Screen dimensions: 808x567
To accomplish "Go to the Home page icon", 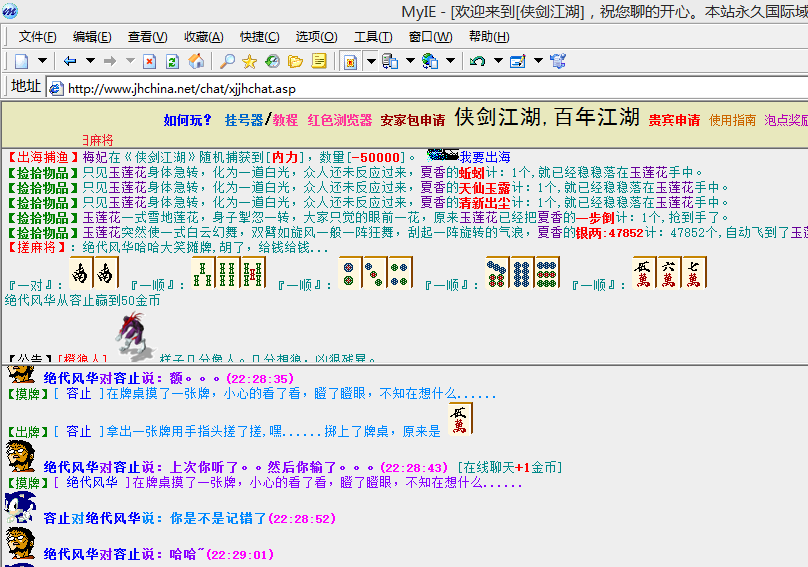I will point(196,61).
